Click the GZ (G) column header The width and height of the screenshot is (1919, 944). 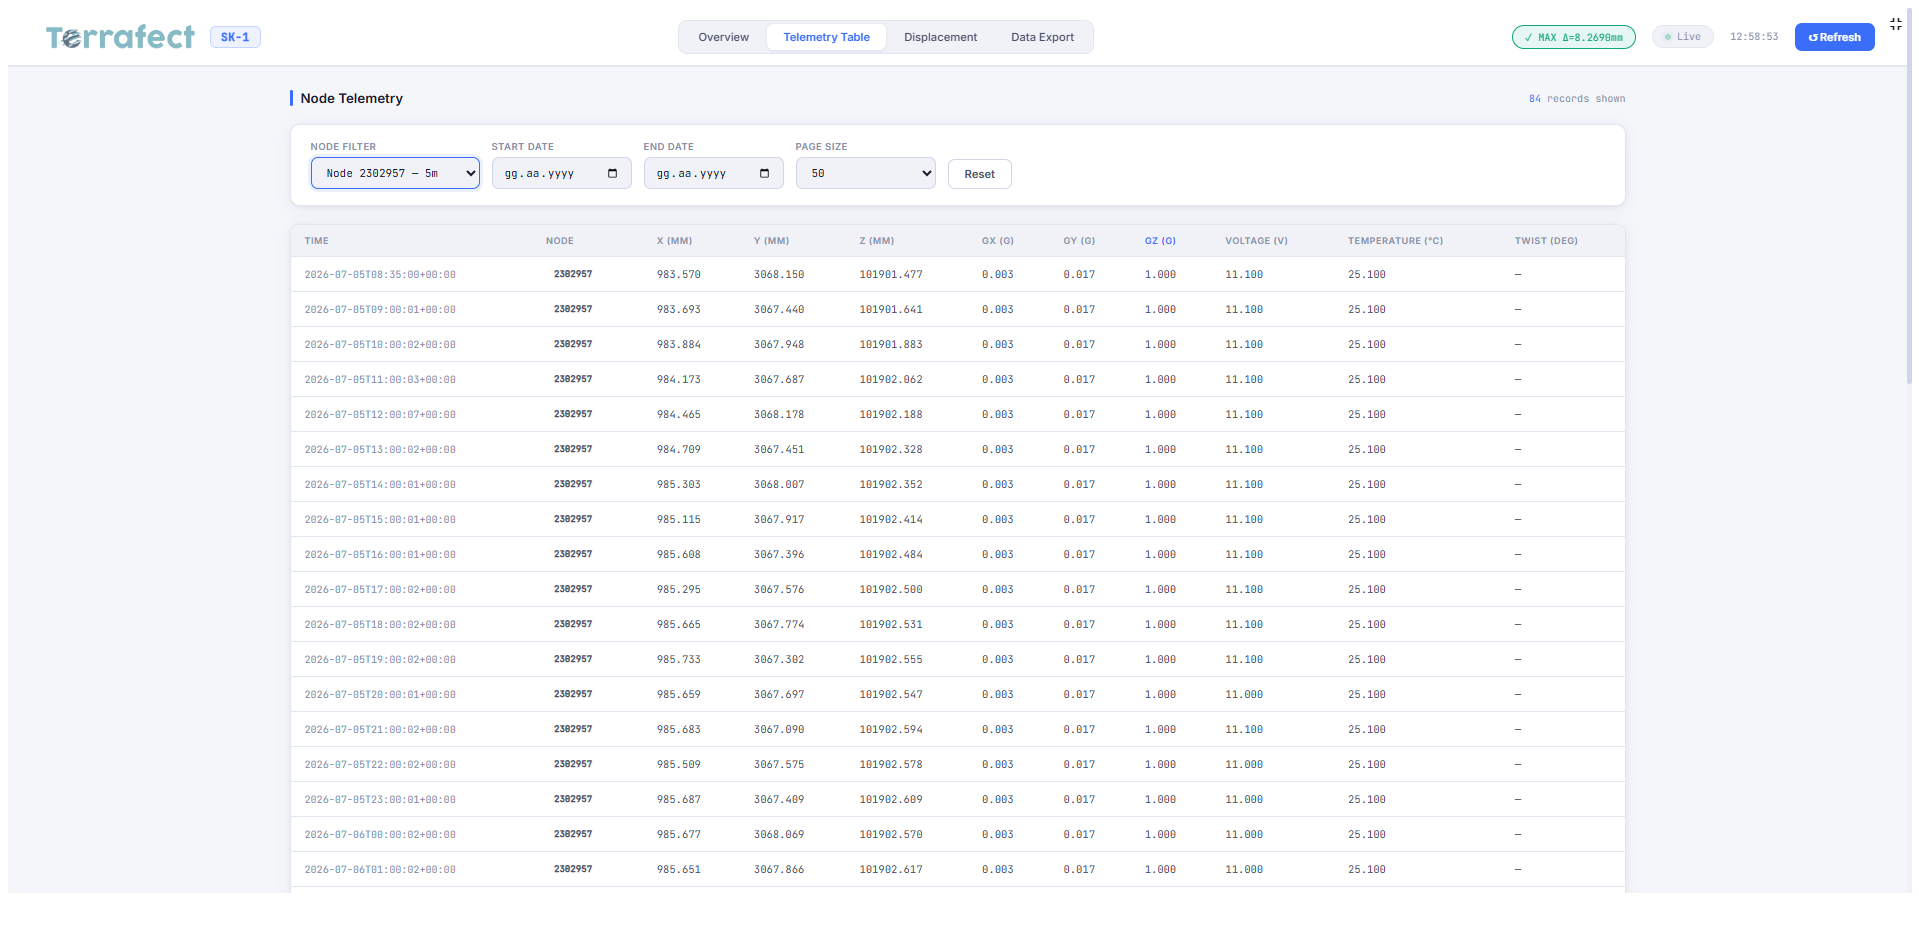click(1160, 241)
